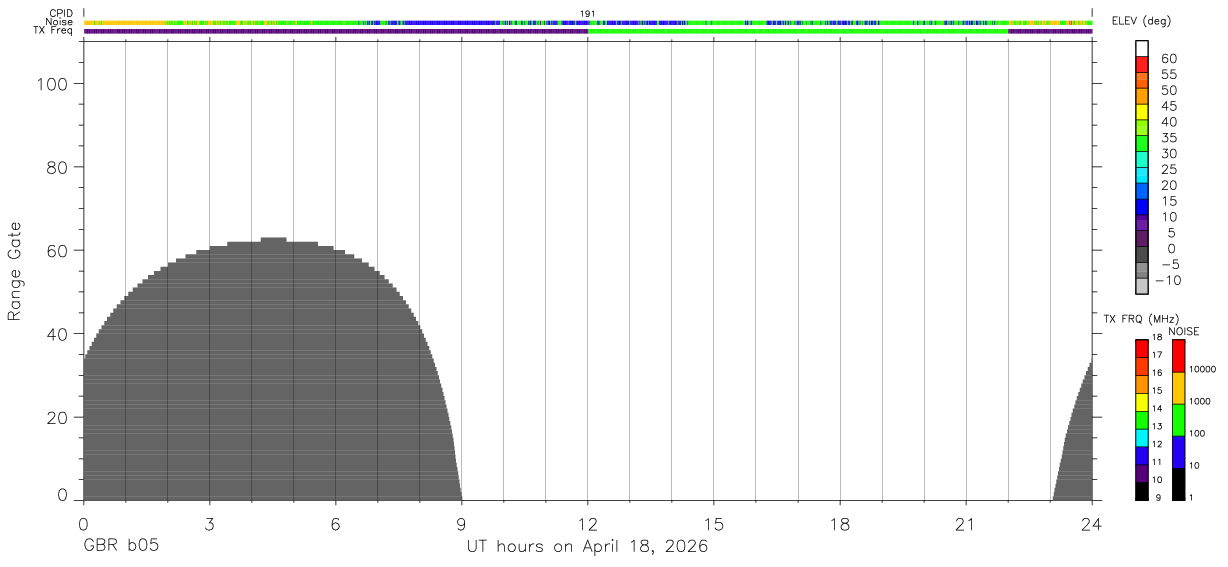Click hour 18 on the UT axis

coord(840,524)
